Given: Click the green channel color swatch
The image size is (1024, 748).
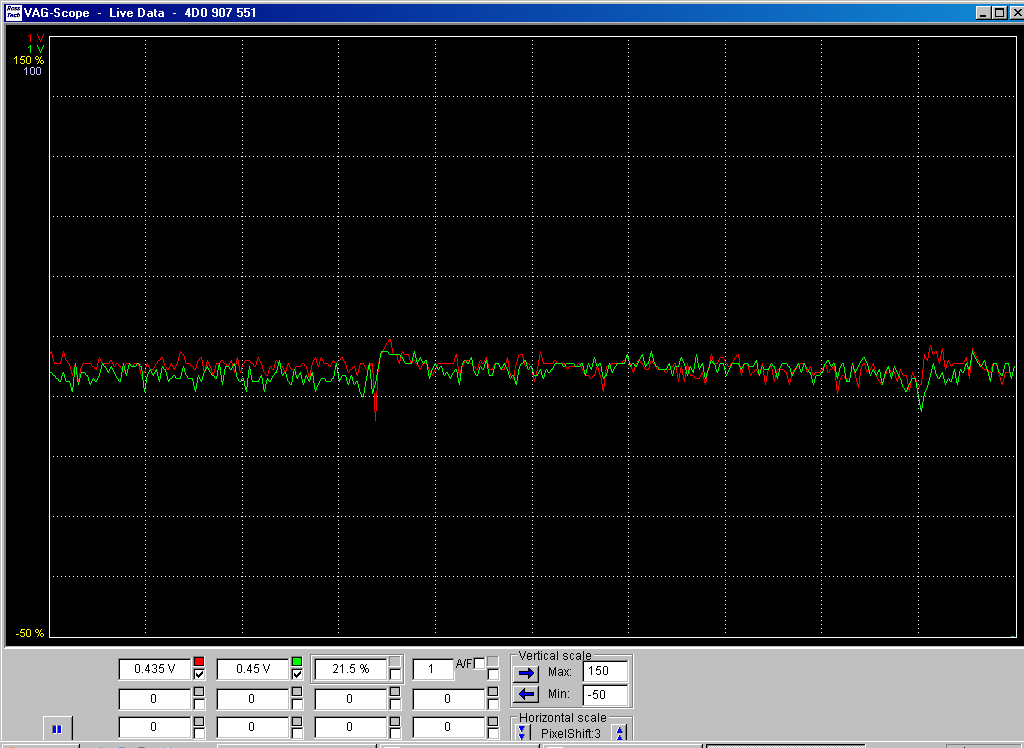Looking at the screenshot, I should (x=297, y=662).
